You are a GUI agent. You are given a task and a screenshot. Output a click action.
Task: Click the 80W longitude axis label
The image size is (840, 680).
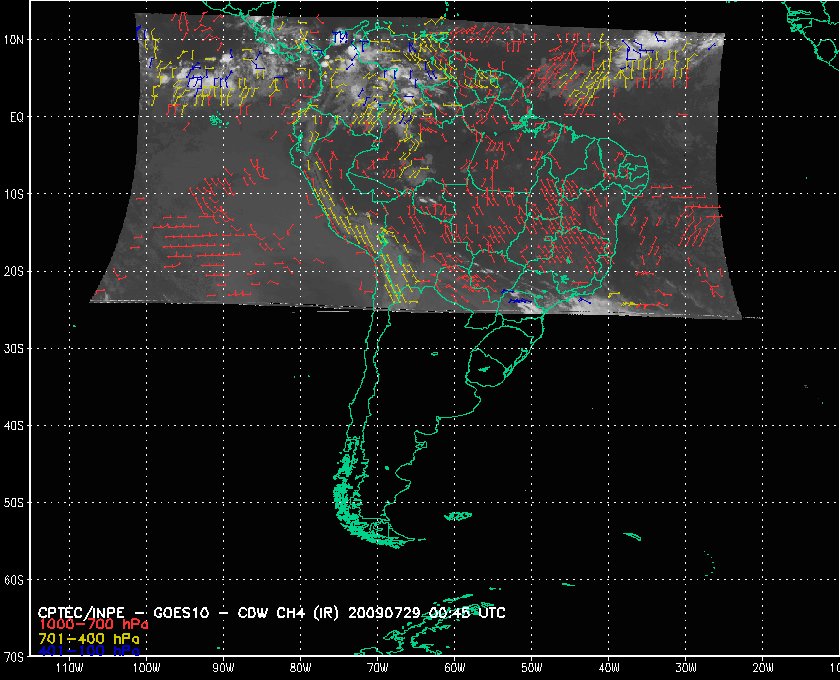299,668
